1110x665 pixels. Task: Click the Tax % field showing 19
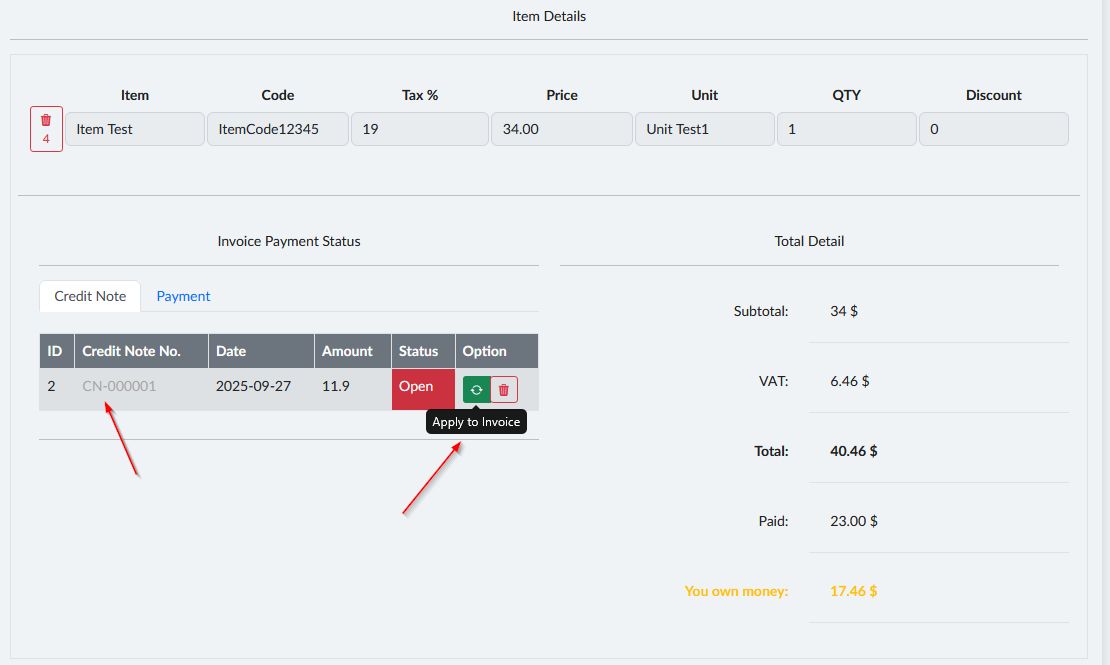(419, 129)
